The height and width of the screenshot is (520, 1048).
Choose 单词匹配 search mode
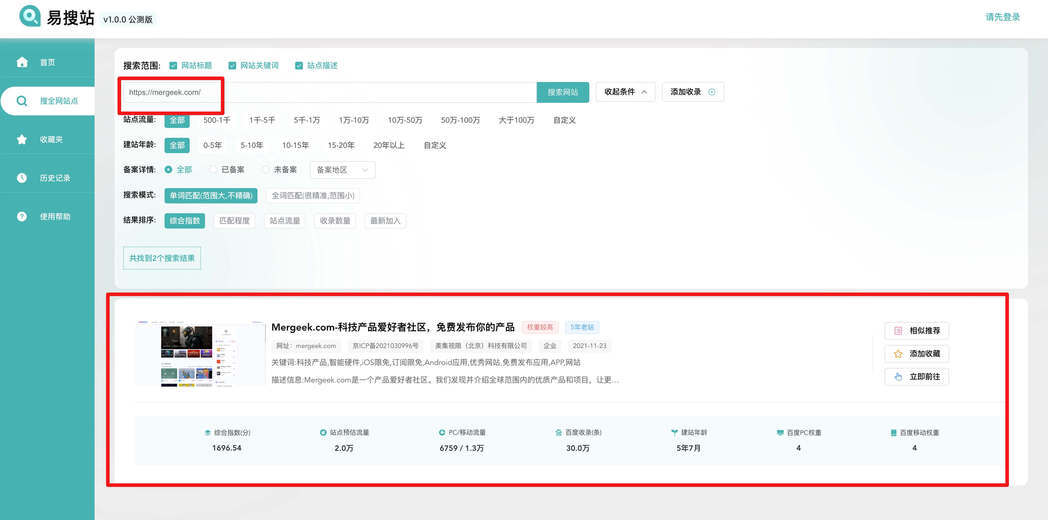(211, 196)
